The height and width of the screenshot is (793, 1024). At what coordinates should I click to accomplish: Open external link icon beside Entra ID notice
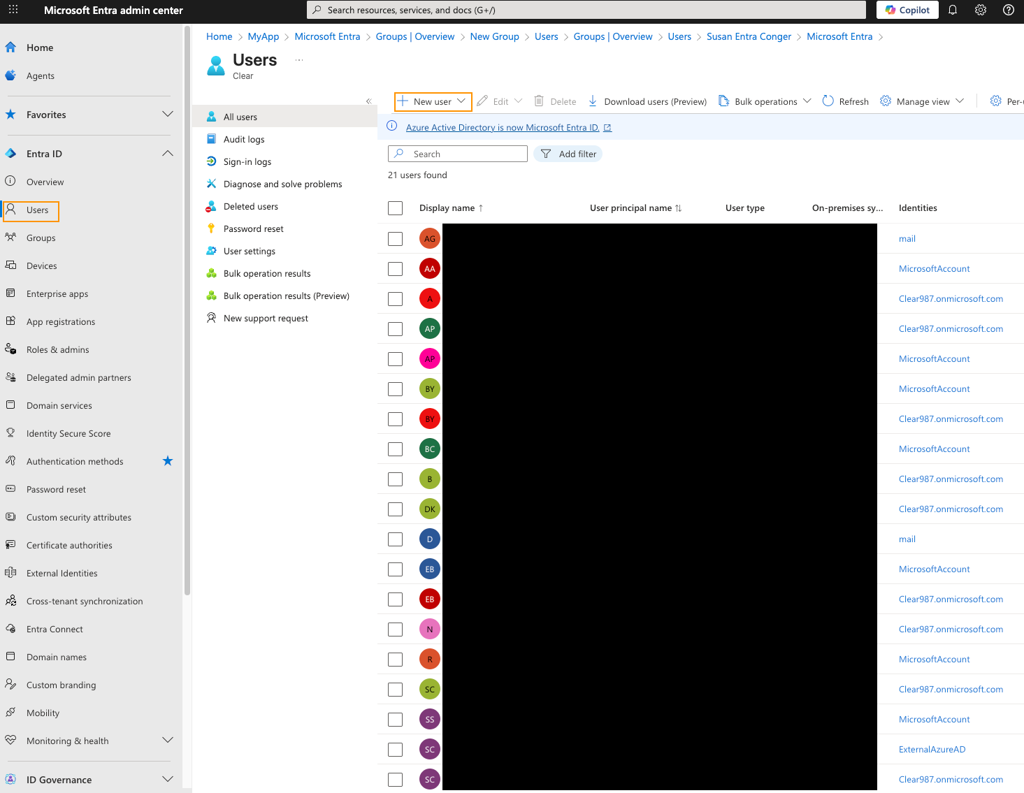(x=607, y=127)
